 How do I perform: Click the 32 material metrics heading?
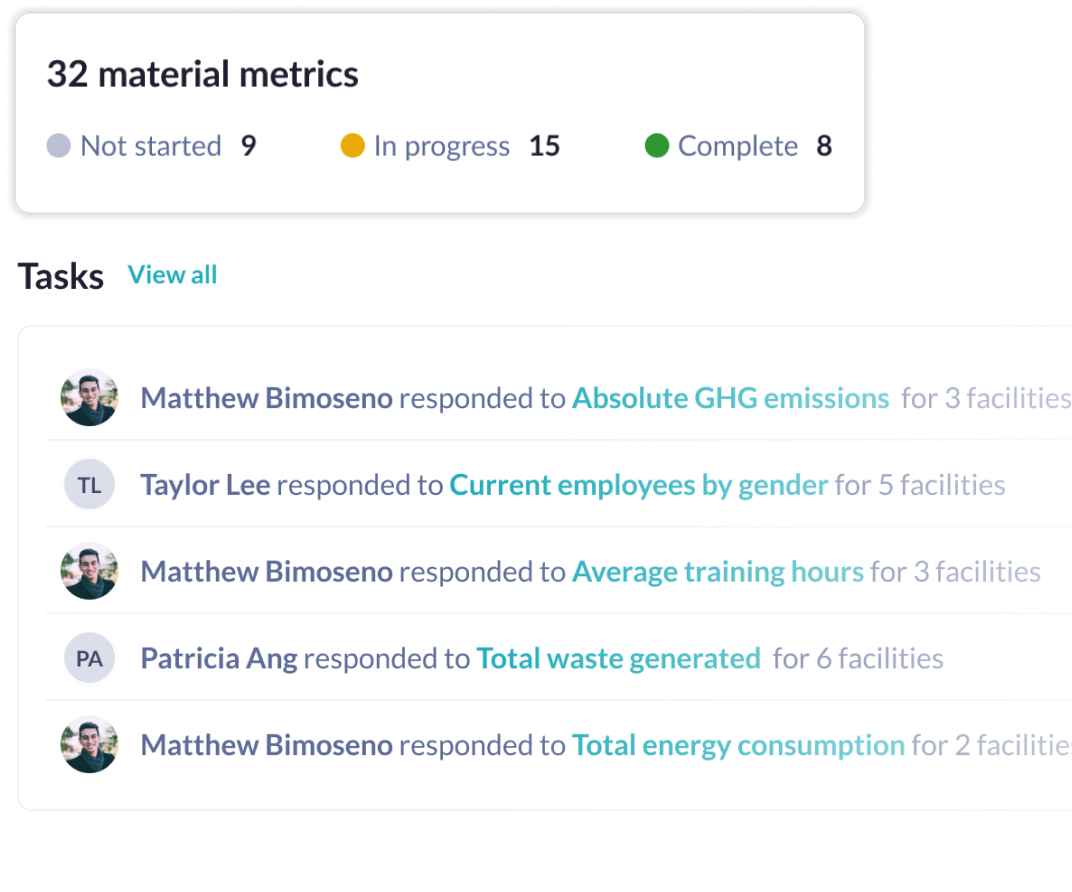(202, 74)
